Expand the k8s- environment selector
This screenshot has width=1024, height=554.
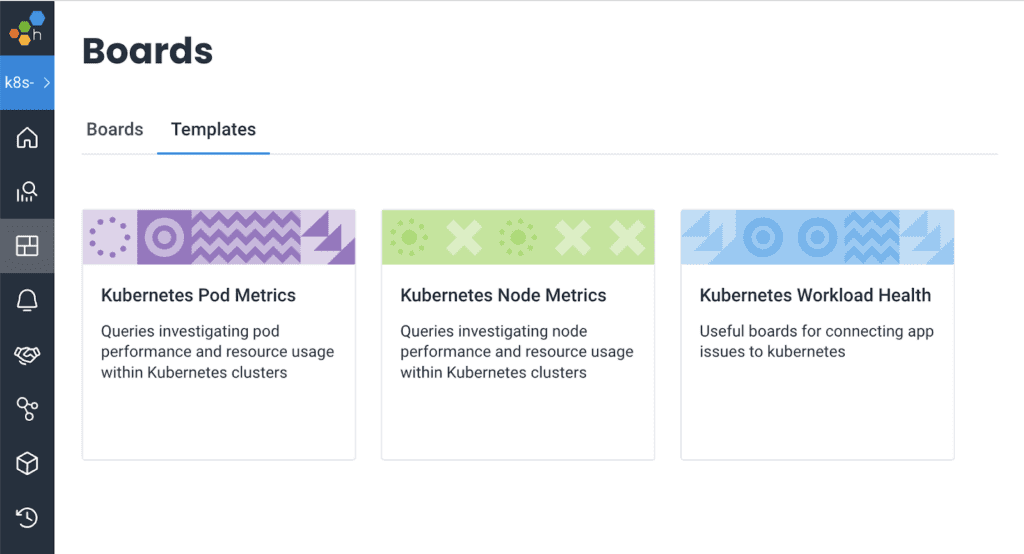tap(27, 82)
